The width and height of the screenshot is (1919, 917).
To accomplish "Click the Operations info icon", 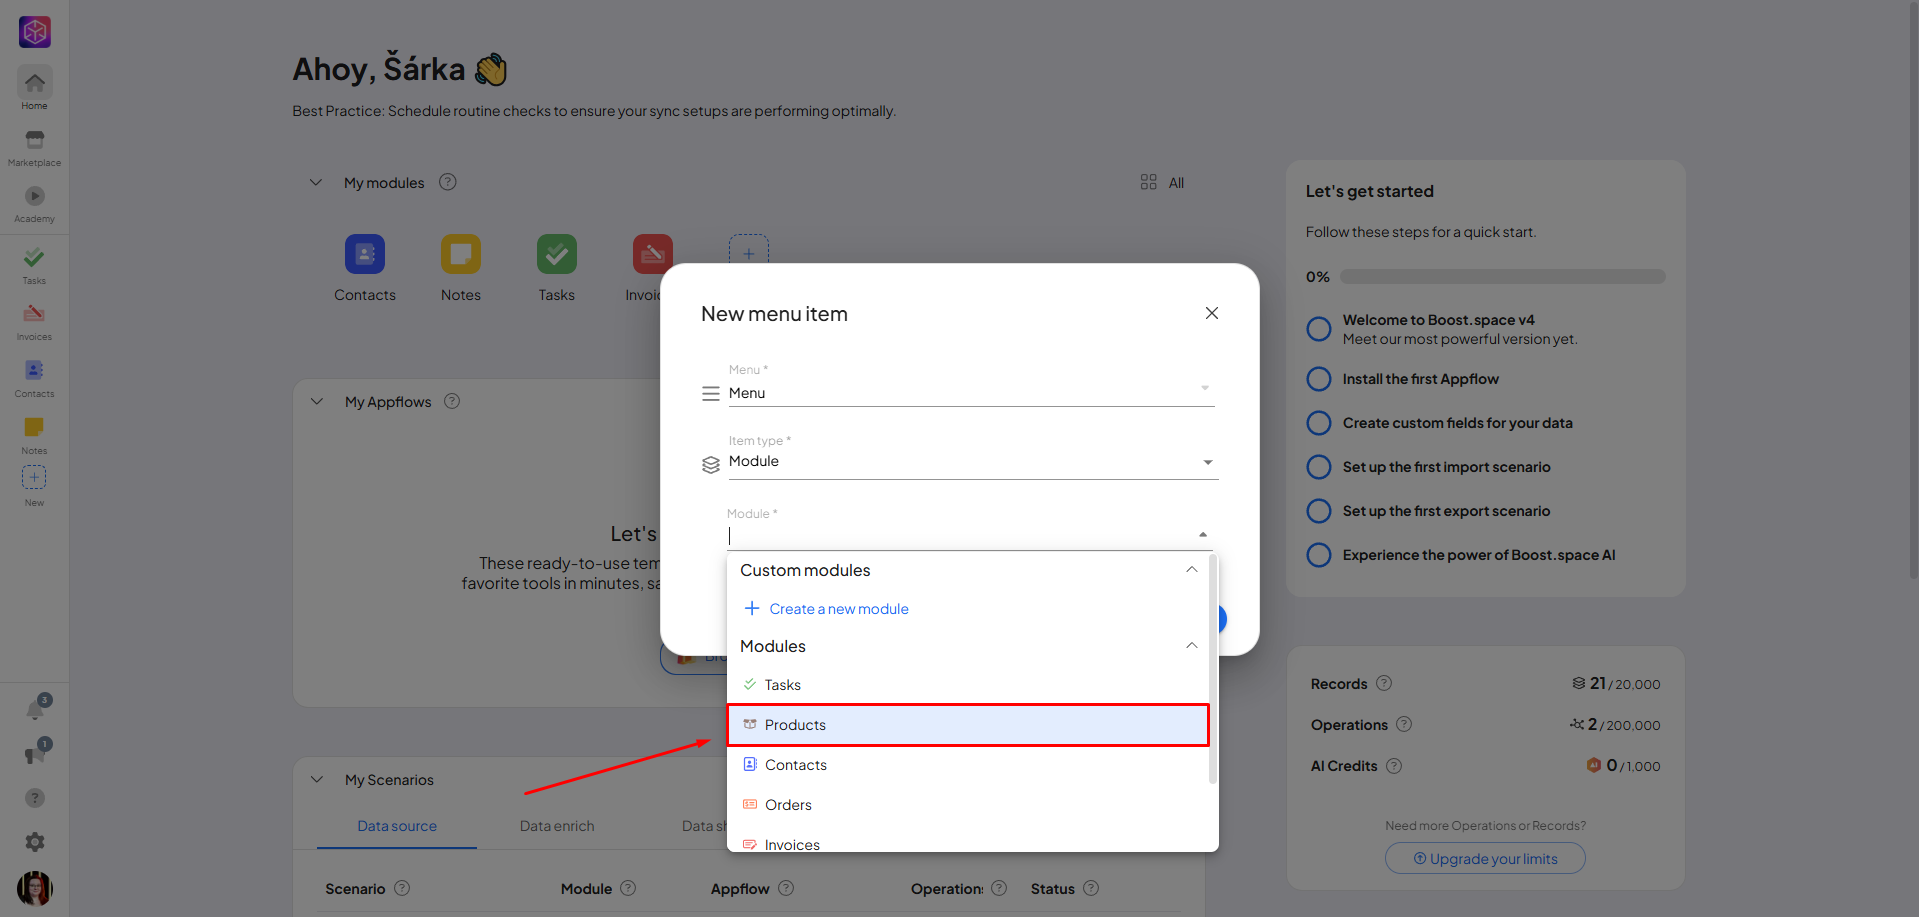I will pyautogui.click(x=1404, y=724).
